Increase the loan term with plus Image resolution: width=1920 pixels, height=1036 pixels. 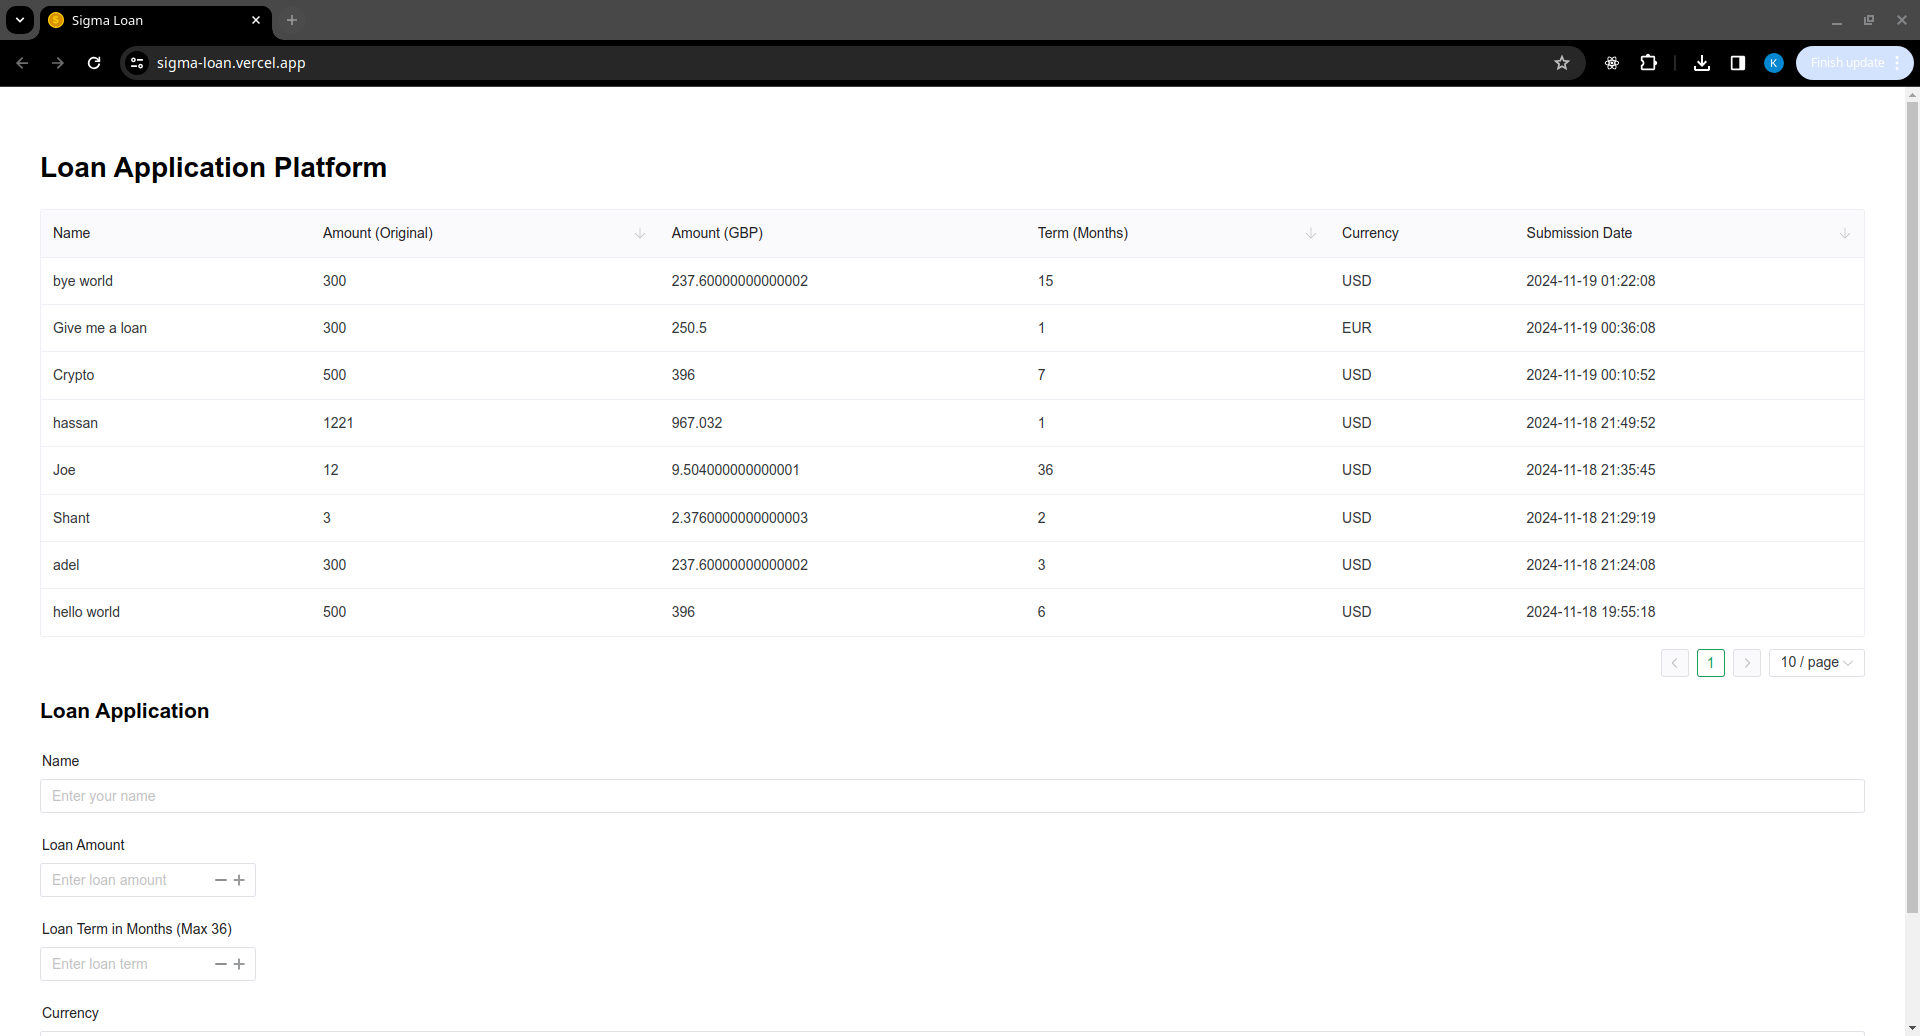point(239,964)
